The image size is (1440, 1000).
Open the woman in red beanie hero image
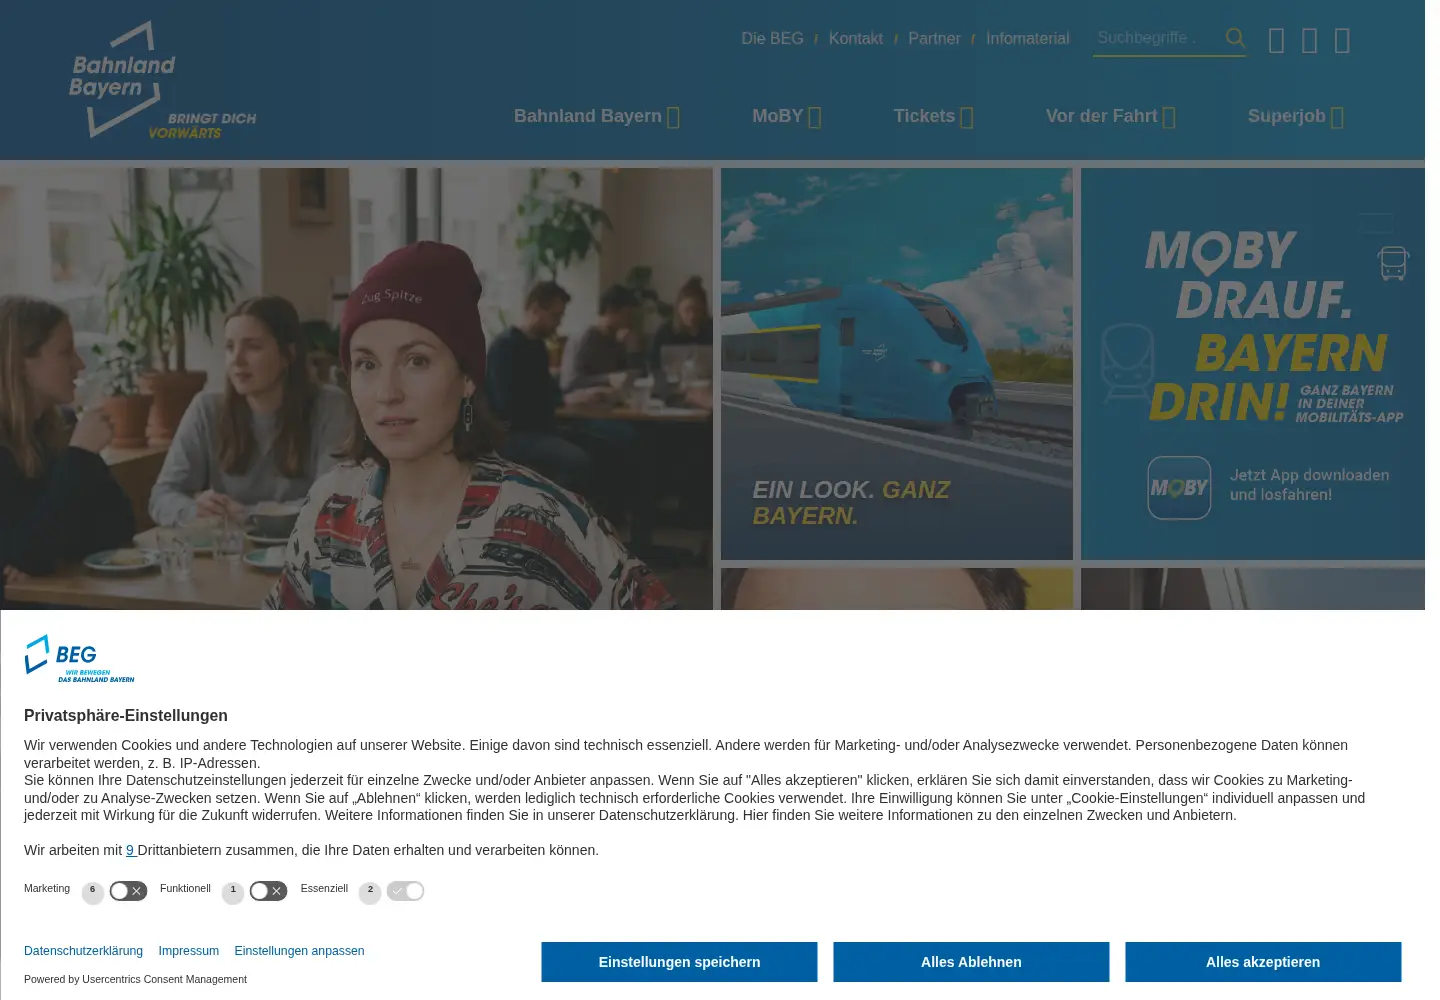pyautogui.click(x=356, y=389)
